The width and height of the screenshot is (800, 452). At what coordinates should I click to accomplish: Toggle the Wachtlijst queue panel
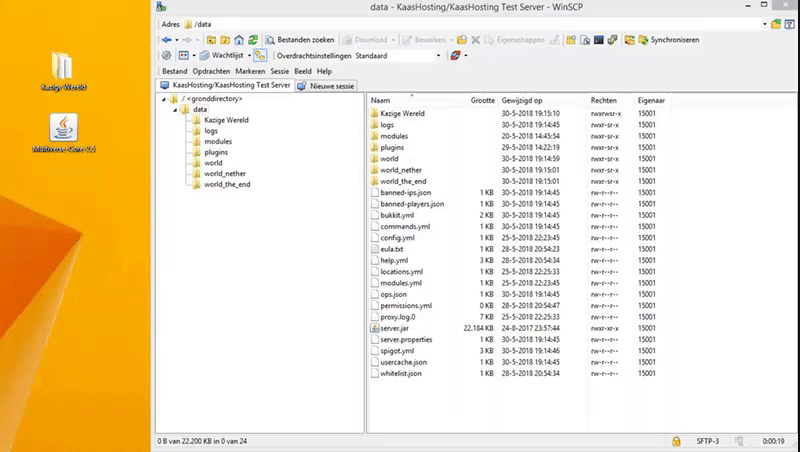coord(221,56)
